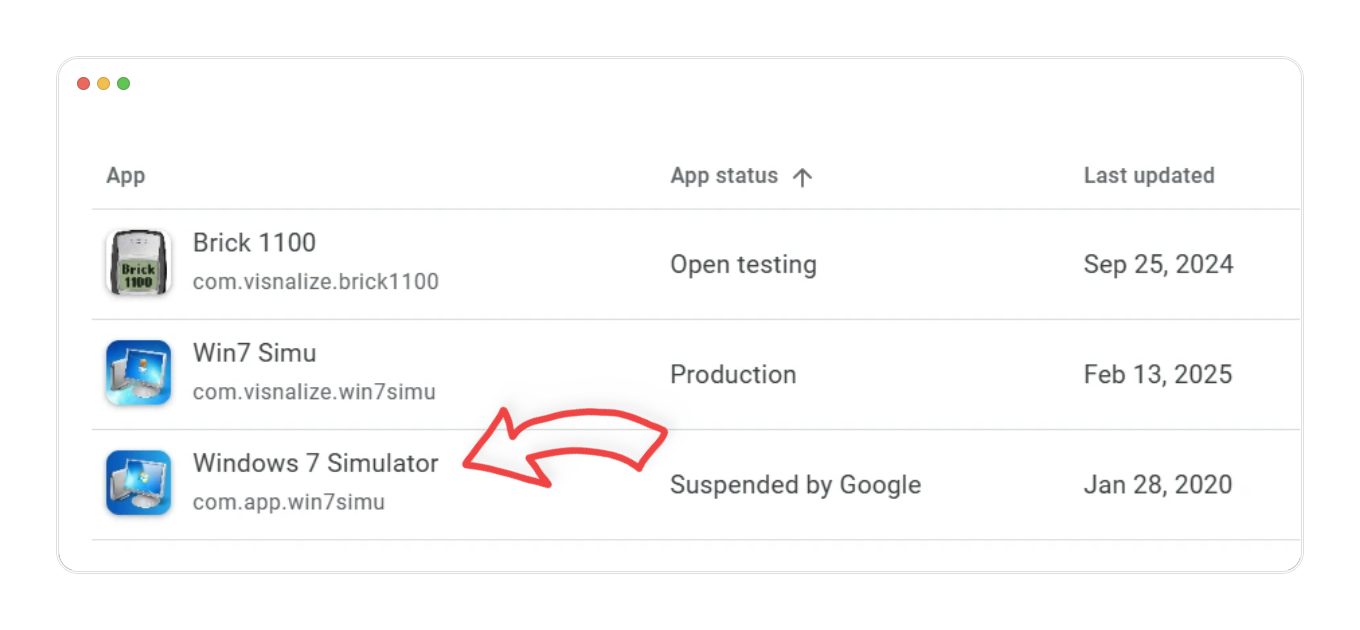Sort apps by Last updated column
This screenshot has height=630, width=1360.
coord(1148,175)
